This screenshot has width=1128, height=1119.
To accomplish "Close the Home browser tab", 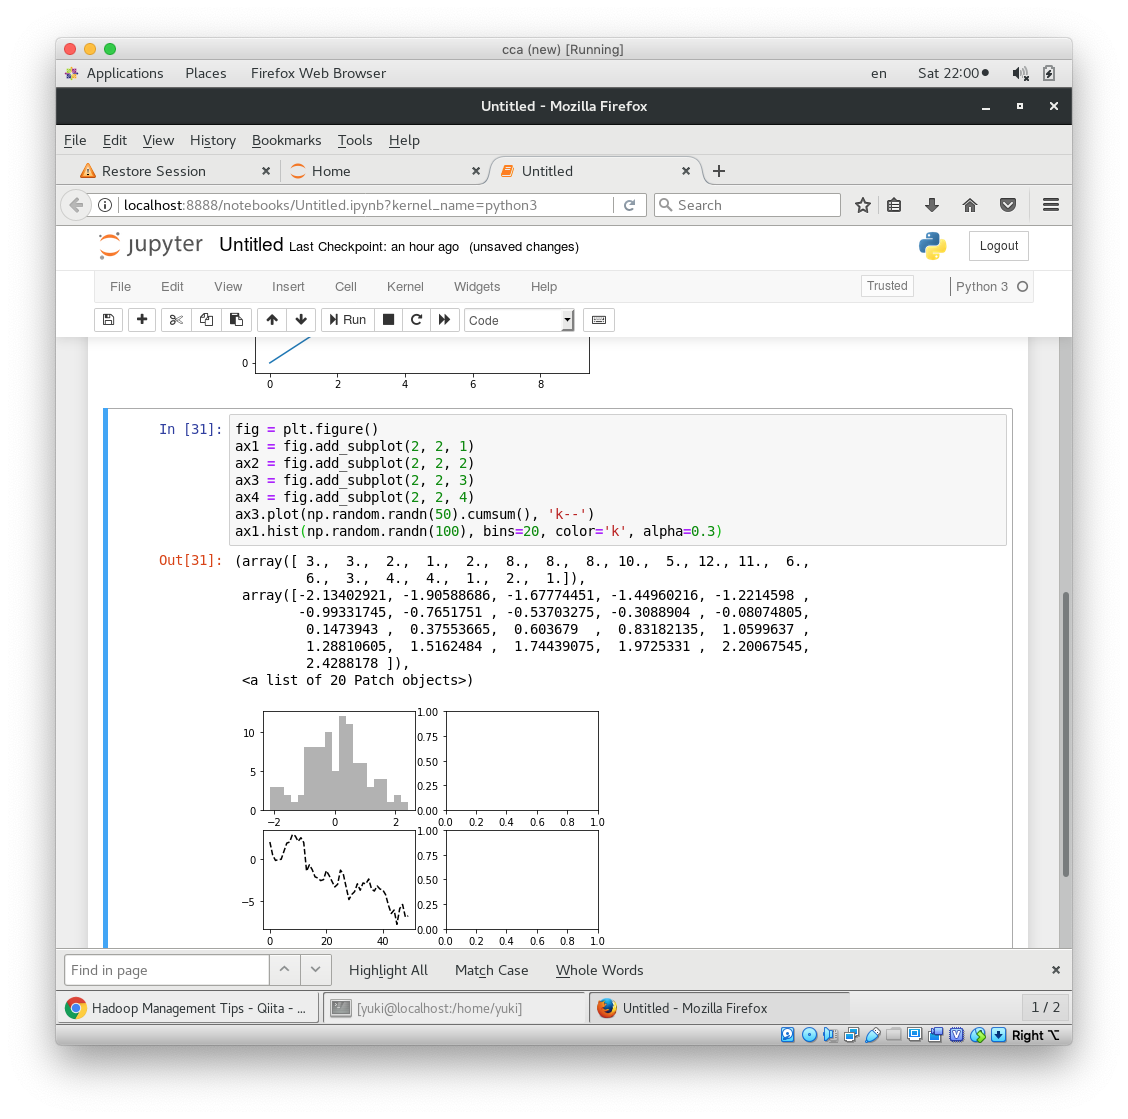I will (x=476, y=171).
